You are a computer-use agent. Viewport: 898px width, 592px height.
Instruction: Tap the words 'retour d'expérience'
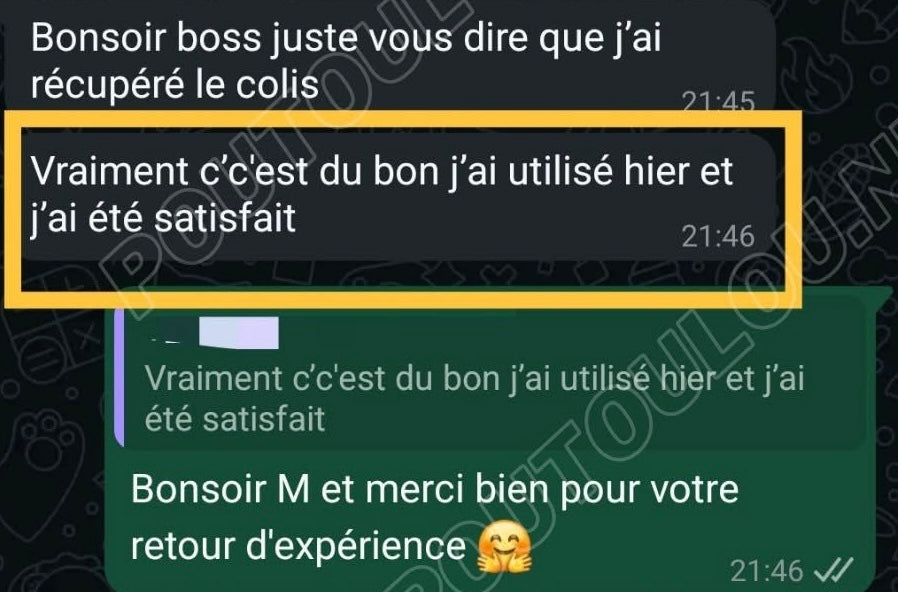298,547
